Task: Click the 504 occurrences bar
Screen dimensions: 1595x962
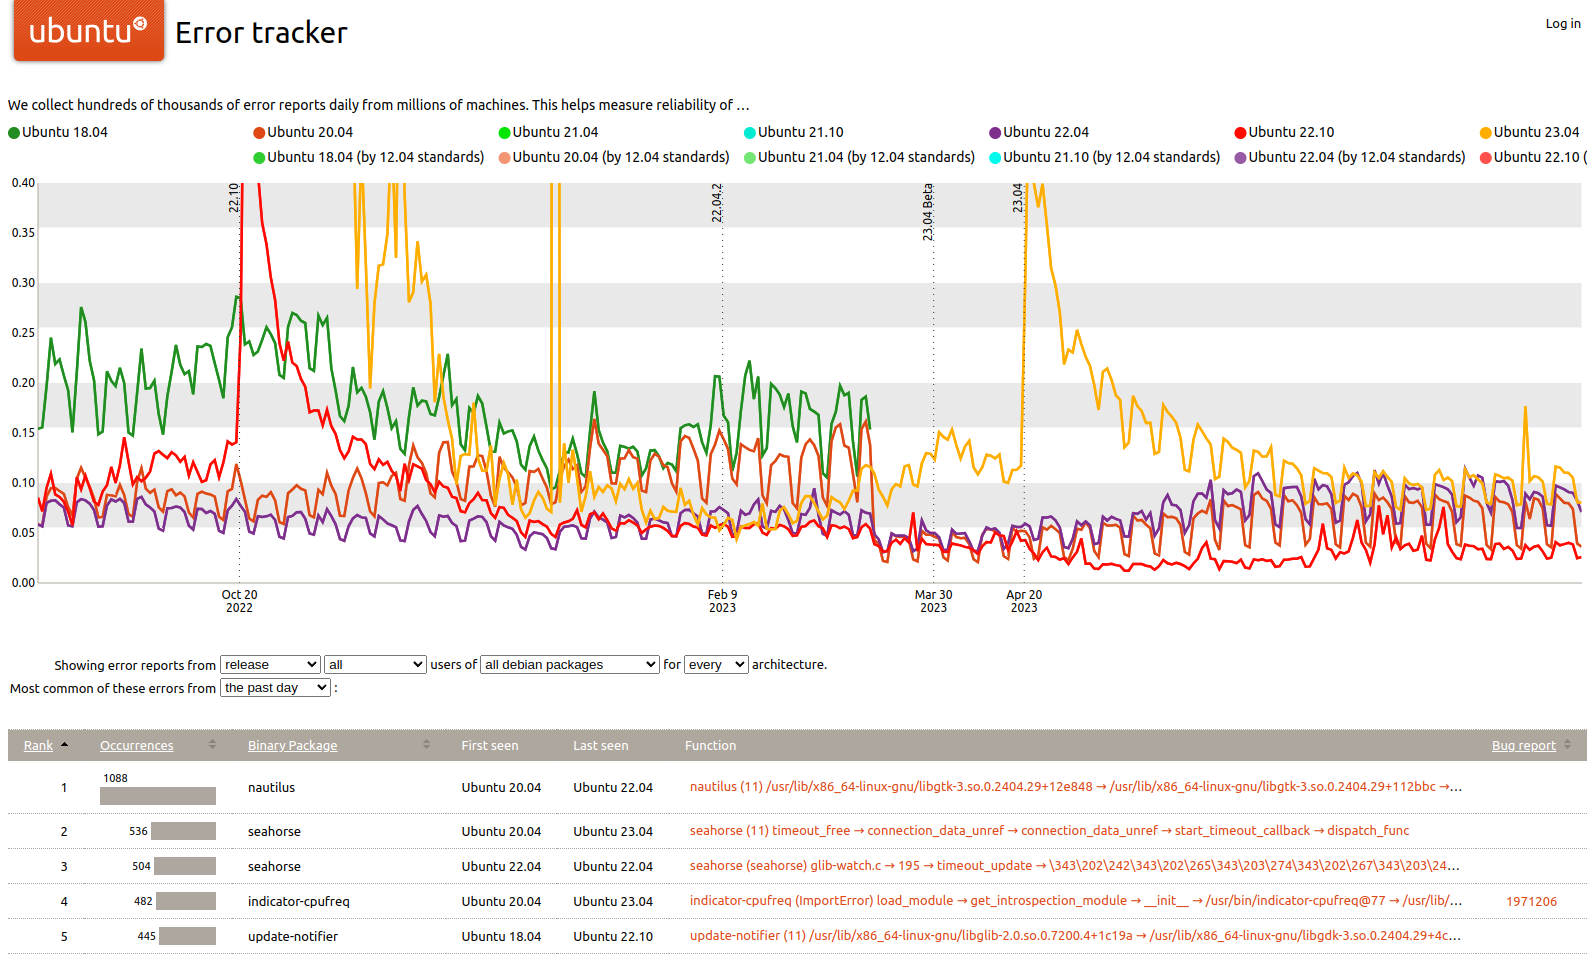Action: [x=185, y=866]
